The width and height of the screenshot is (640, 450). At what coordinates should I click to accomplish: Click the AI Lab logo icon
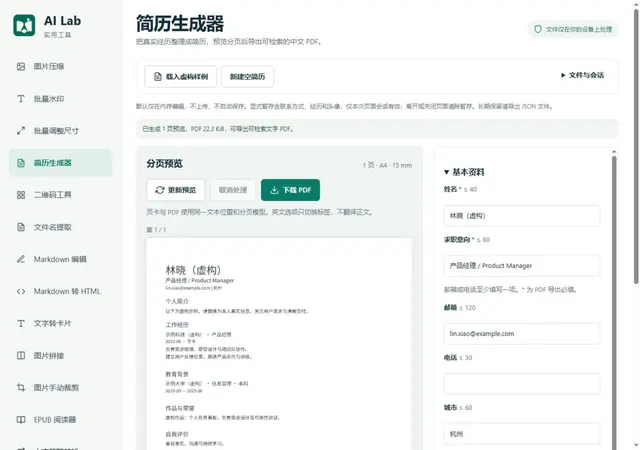click(24, 25)
